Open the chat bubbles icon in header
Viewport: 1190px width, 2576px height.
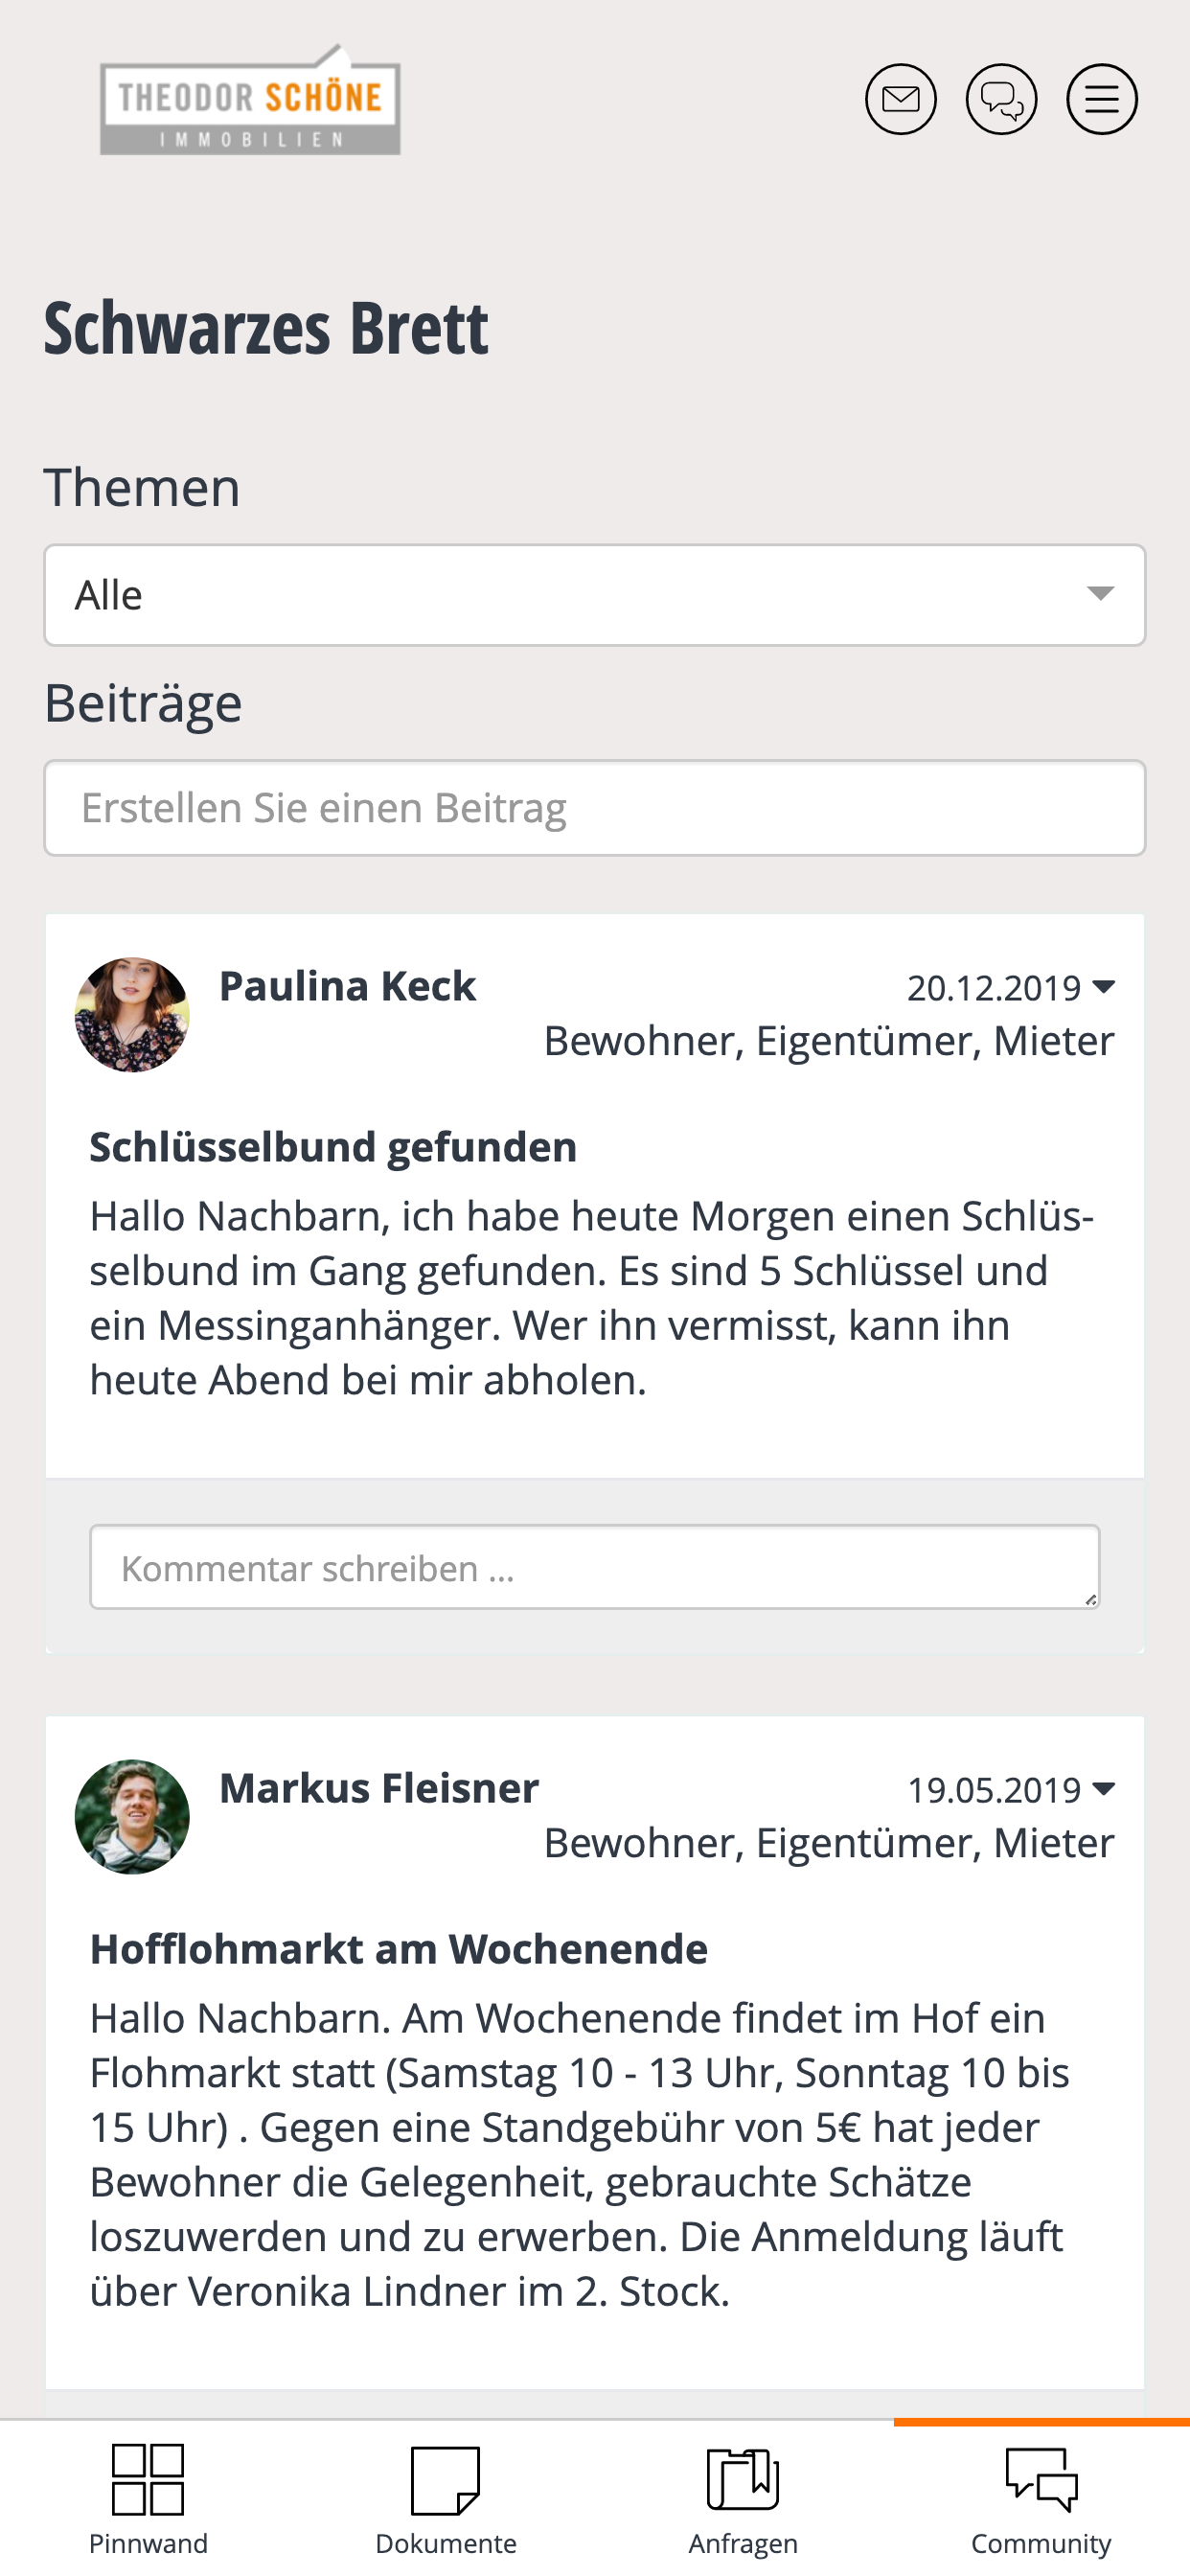tap(1001, 99)
